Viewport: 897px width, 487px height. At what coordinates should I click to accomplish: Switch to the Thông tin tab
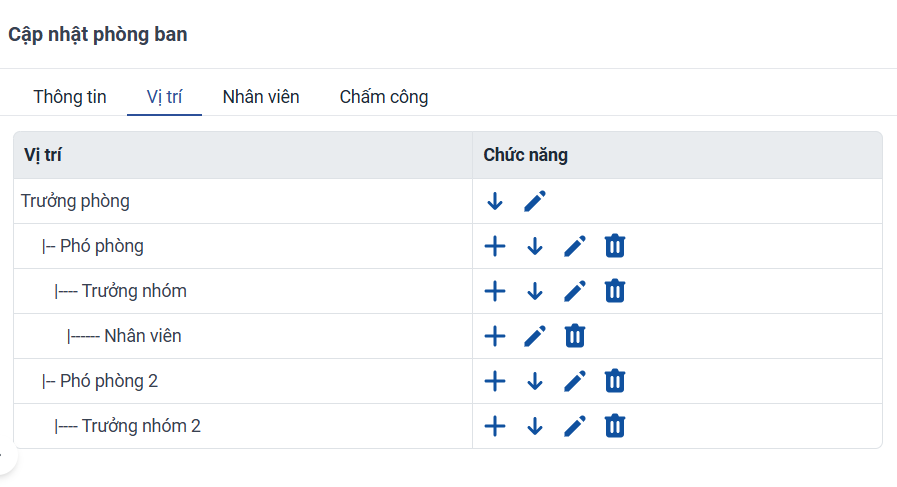tap(70, 97)
